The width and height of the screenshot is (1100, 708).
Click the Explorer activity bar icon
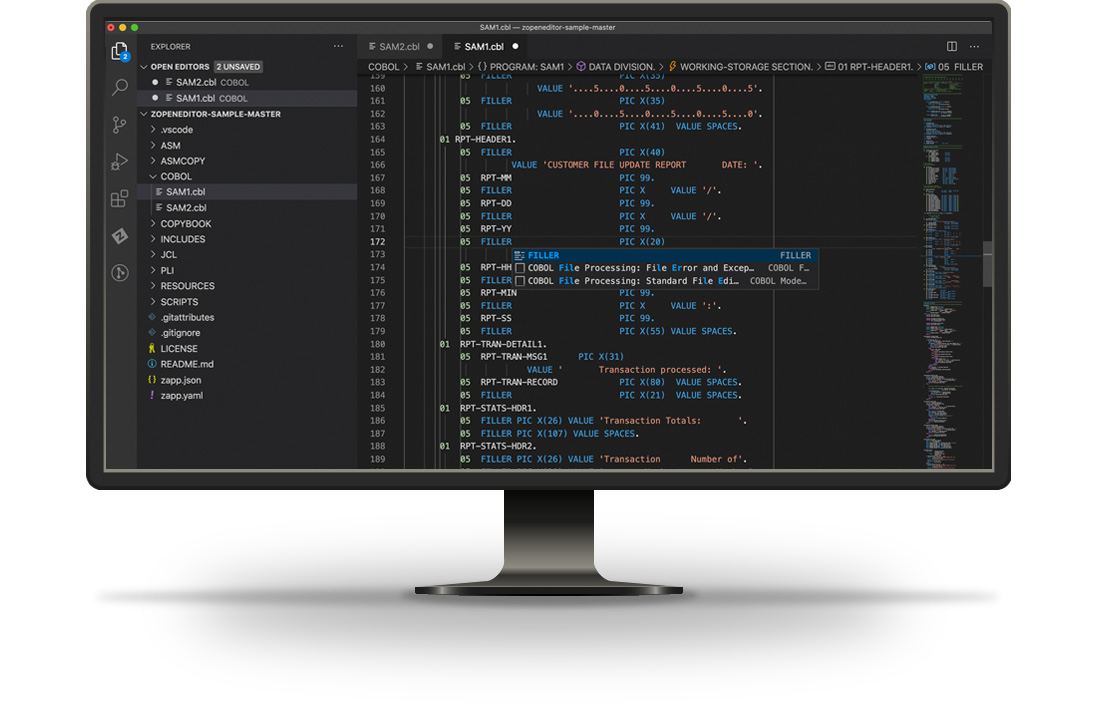119,50
